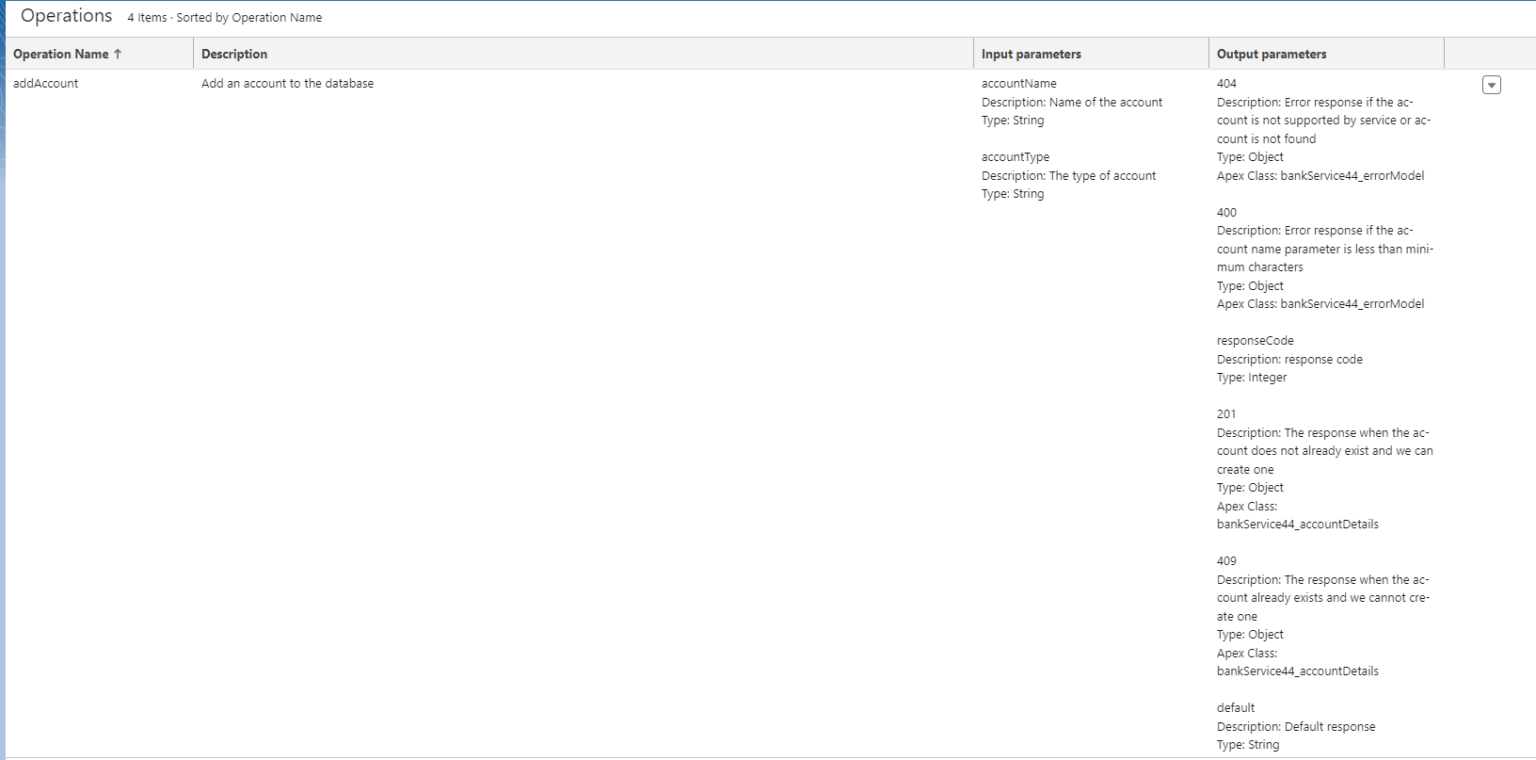
Task: Click the 404 output parameter entry
Action: pos(1226,83)
